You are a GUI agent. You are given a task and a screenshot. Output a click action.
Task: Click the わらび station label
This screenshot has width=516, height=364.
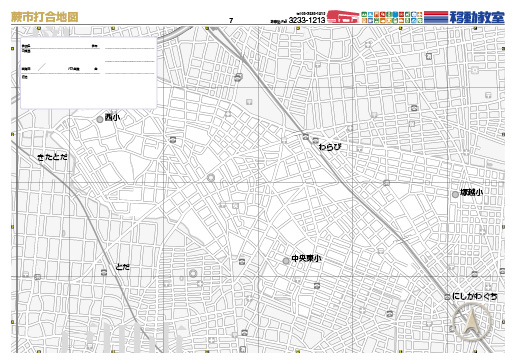coord(330,147)
